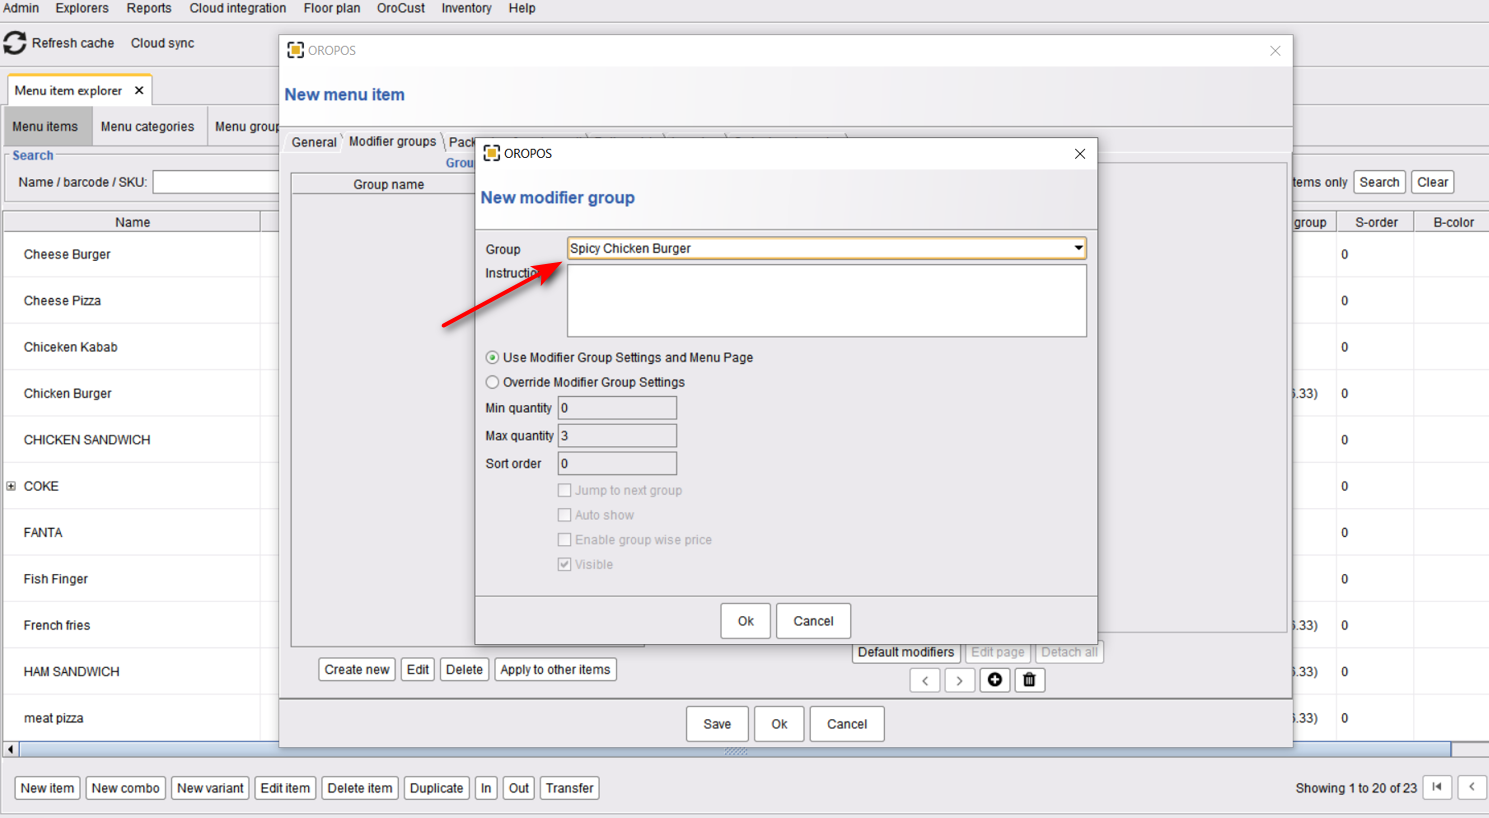Select the General tab in New menu item
The height and width of the screenshot is (818, 1489).
(314, 142)
